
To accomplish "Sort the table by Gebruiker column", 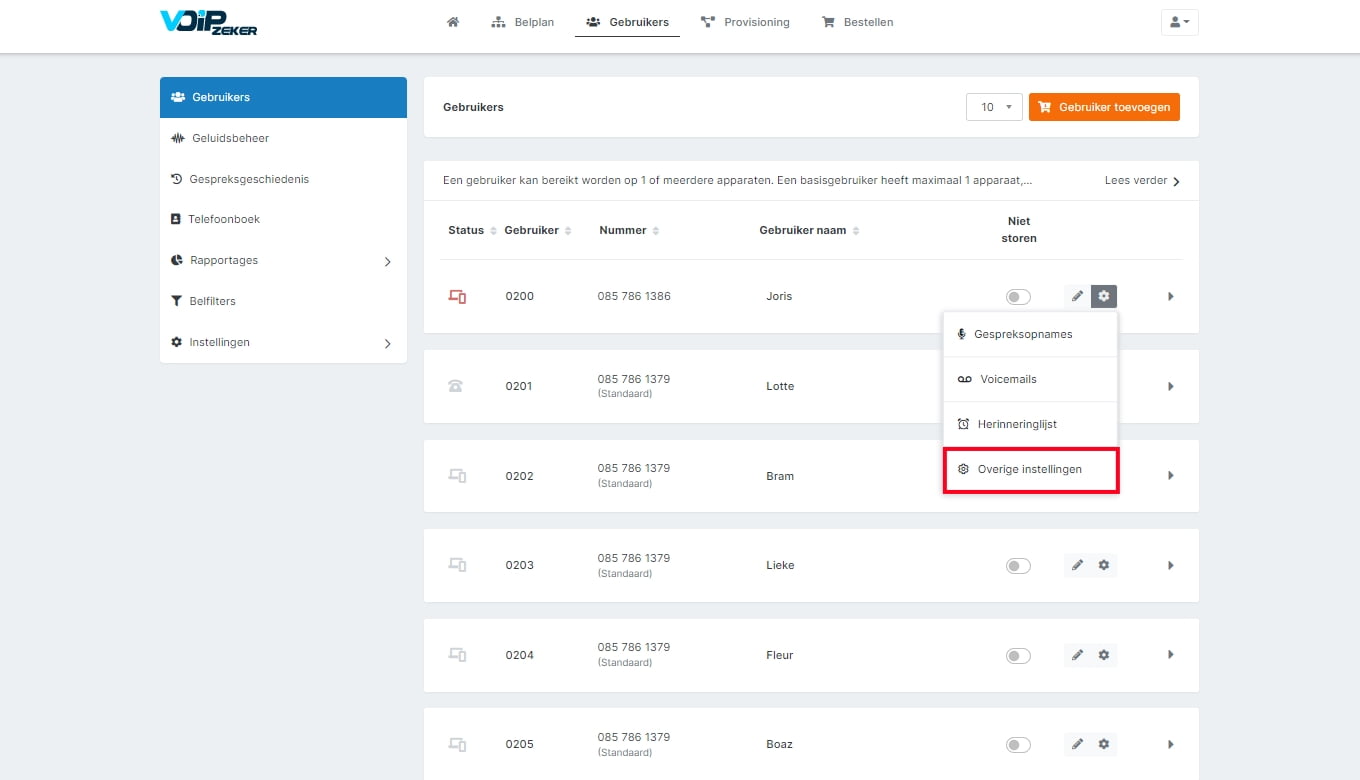I will (538, 230).
